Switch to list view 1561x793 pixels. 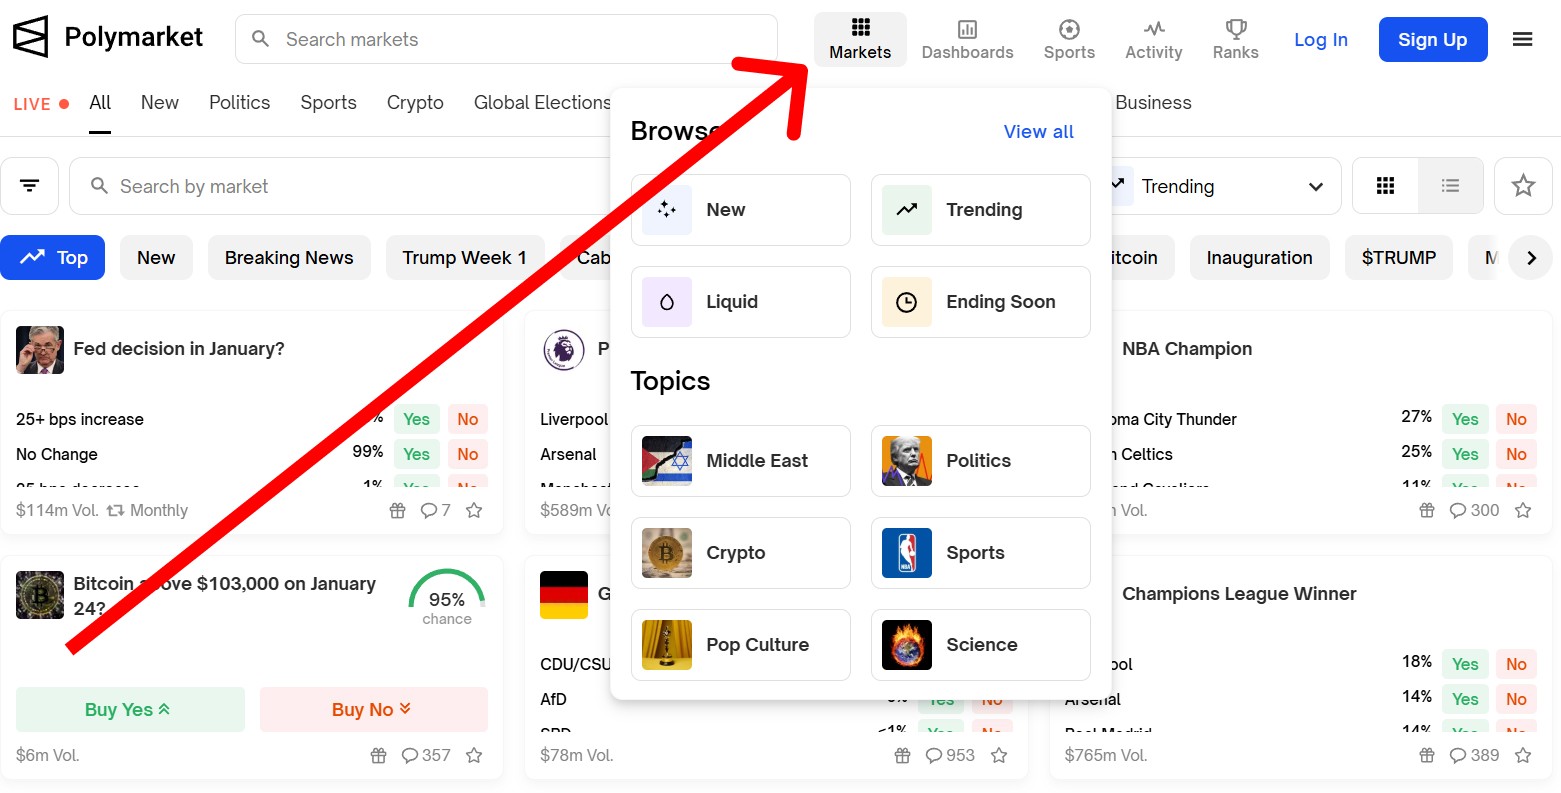(x=1450, y=186)
